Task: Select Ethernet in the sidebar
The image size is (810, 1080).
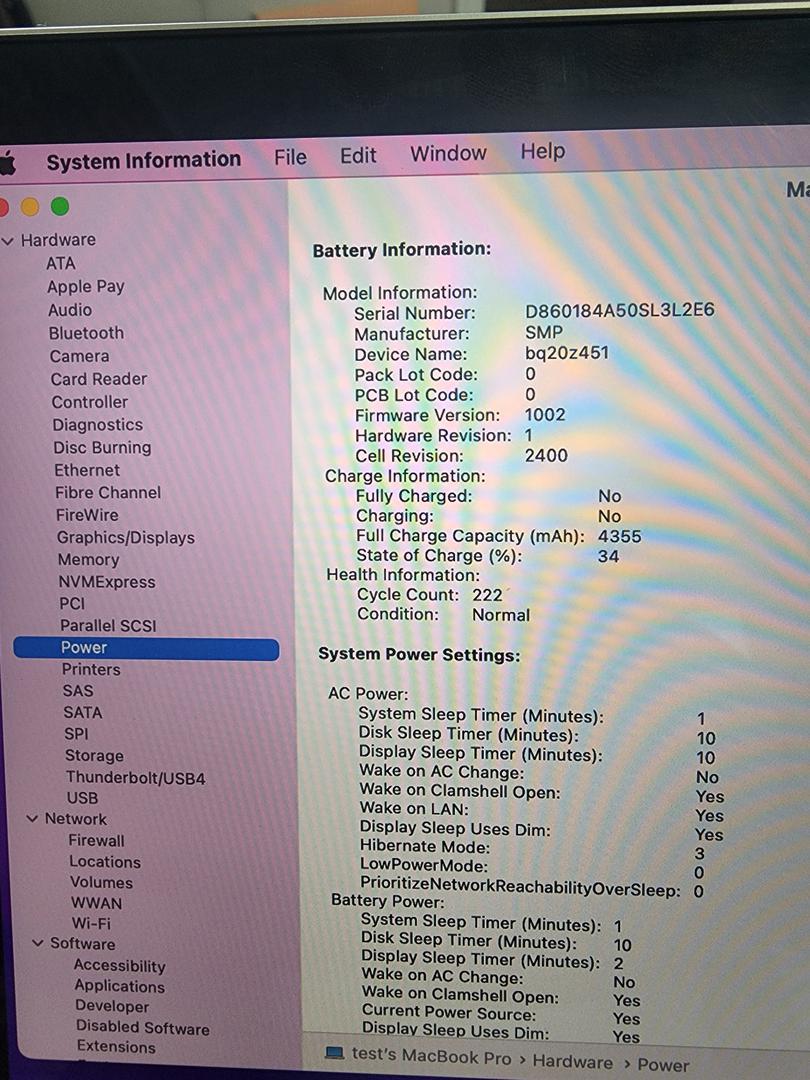Action: click(87, 470)
